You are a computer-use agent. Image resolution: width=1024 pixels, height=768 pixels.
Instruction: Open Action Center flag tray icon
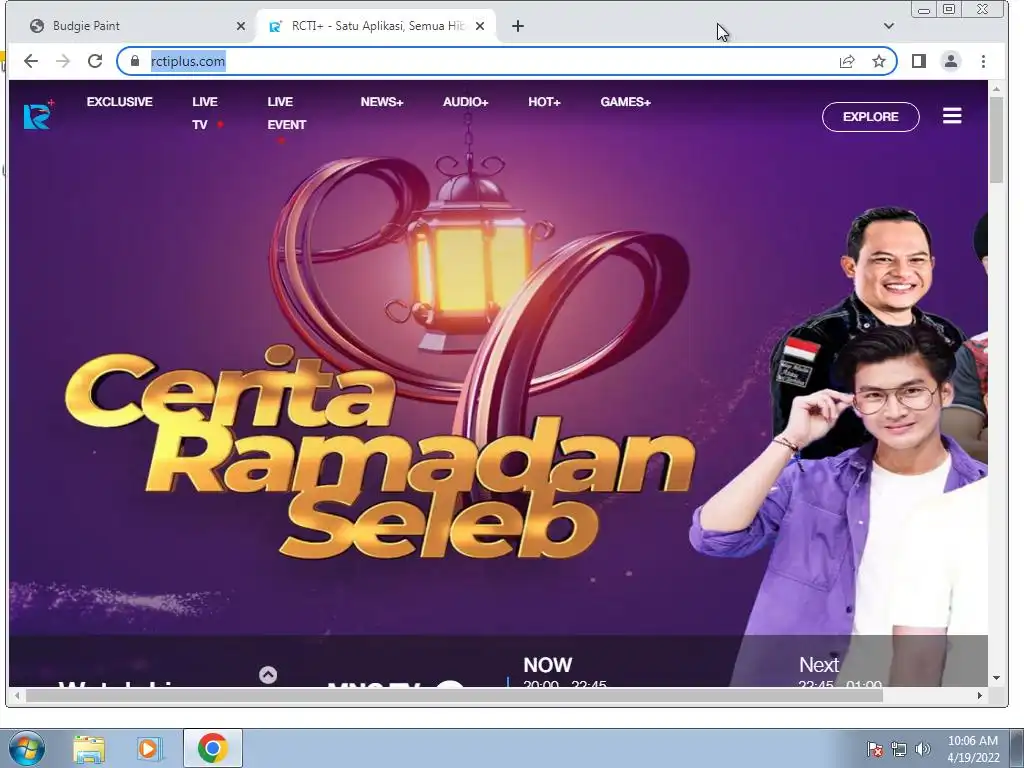(875, 749)
